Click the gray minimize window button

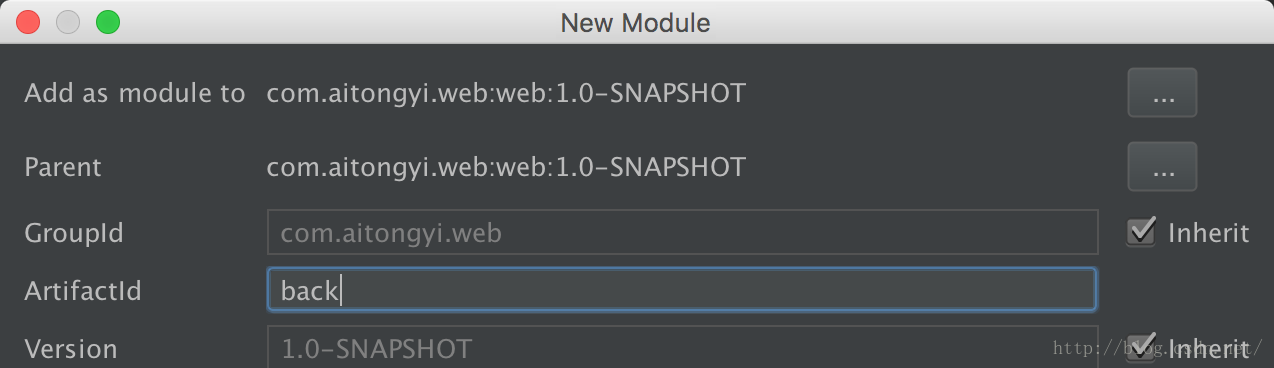click(67, 21)
